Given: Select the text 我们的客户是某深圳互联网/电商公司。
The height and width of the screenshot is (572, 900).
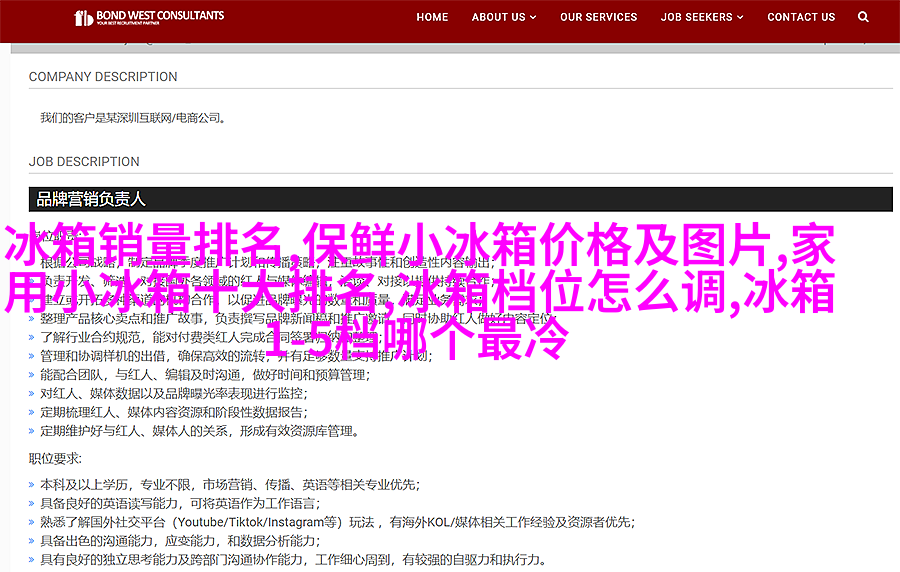Looking at the screenshot, I should point(133,118).
